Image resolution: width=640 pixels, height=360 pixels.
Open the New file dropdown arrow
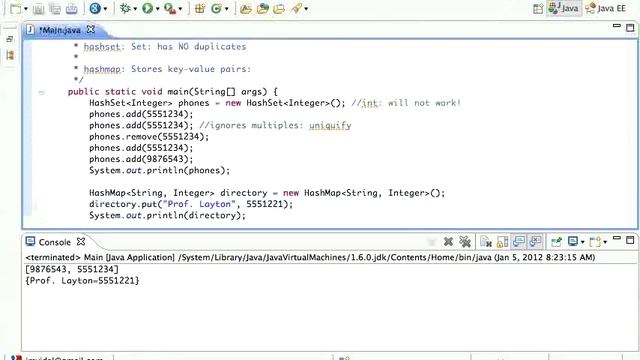[x=26, y=9]
